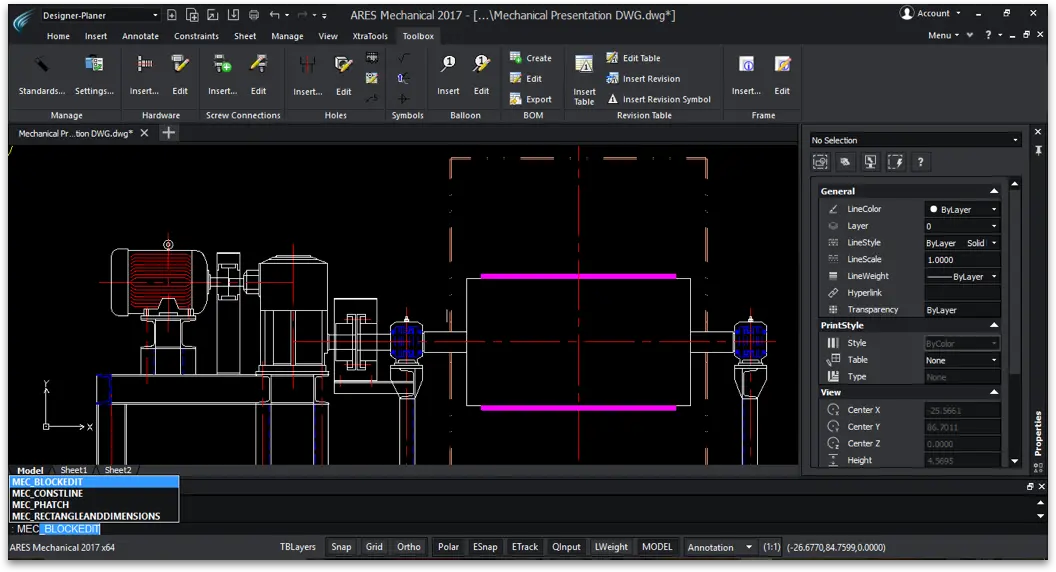Click the Balloon Edit icon

(481, 65)
